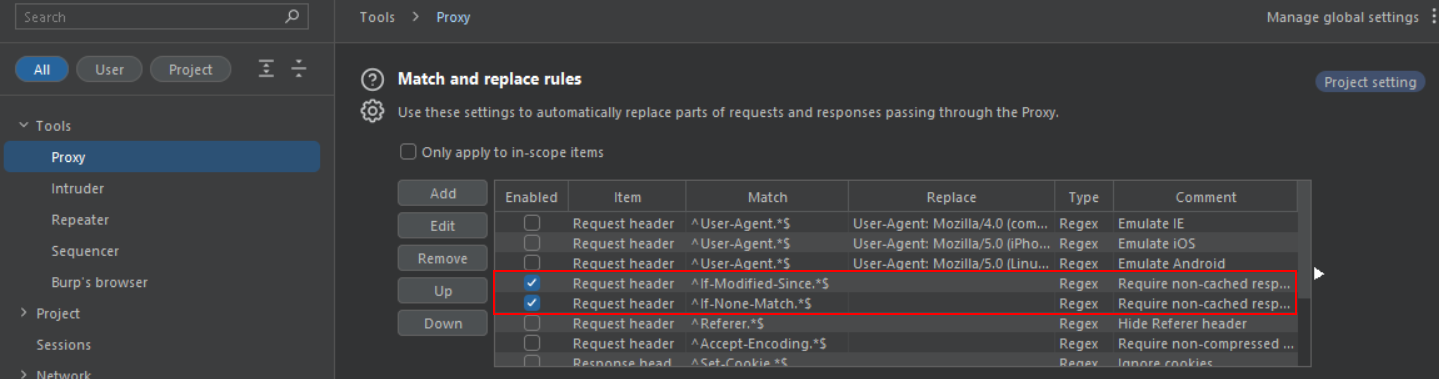Expand the Project tree node
This screenshot has width=1439, height=379.
point(24,313)
